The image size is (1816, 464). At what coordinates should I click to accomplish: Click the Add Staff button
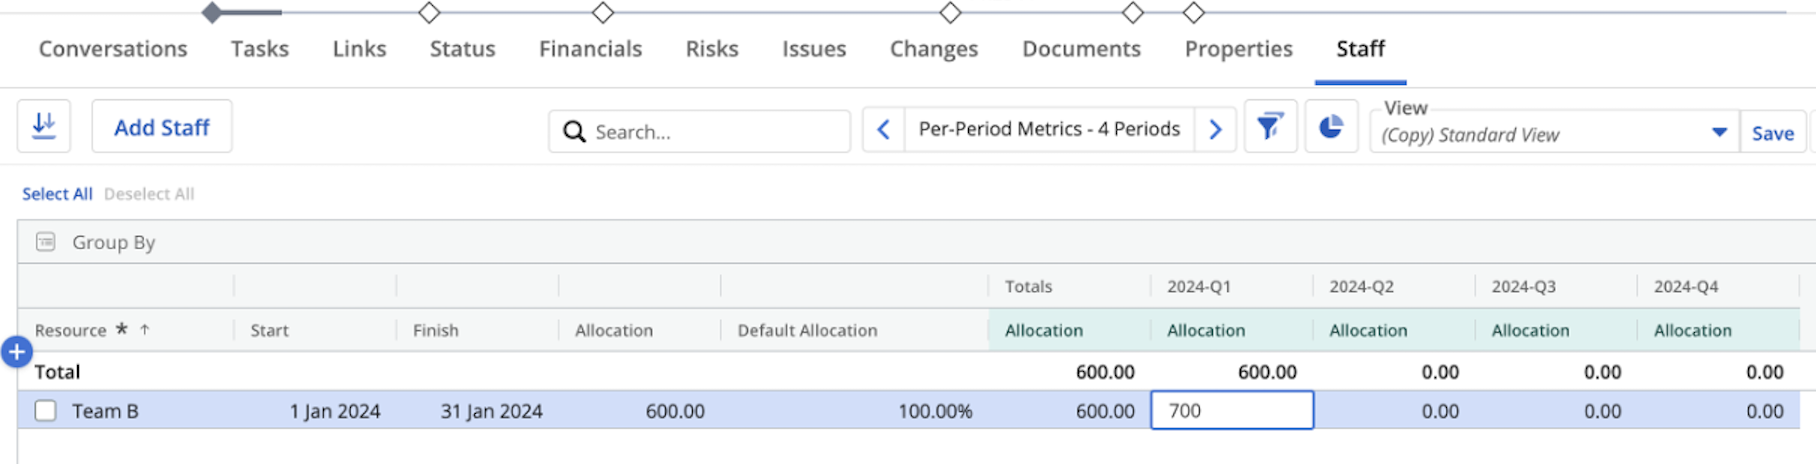(161, 127)
